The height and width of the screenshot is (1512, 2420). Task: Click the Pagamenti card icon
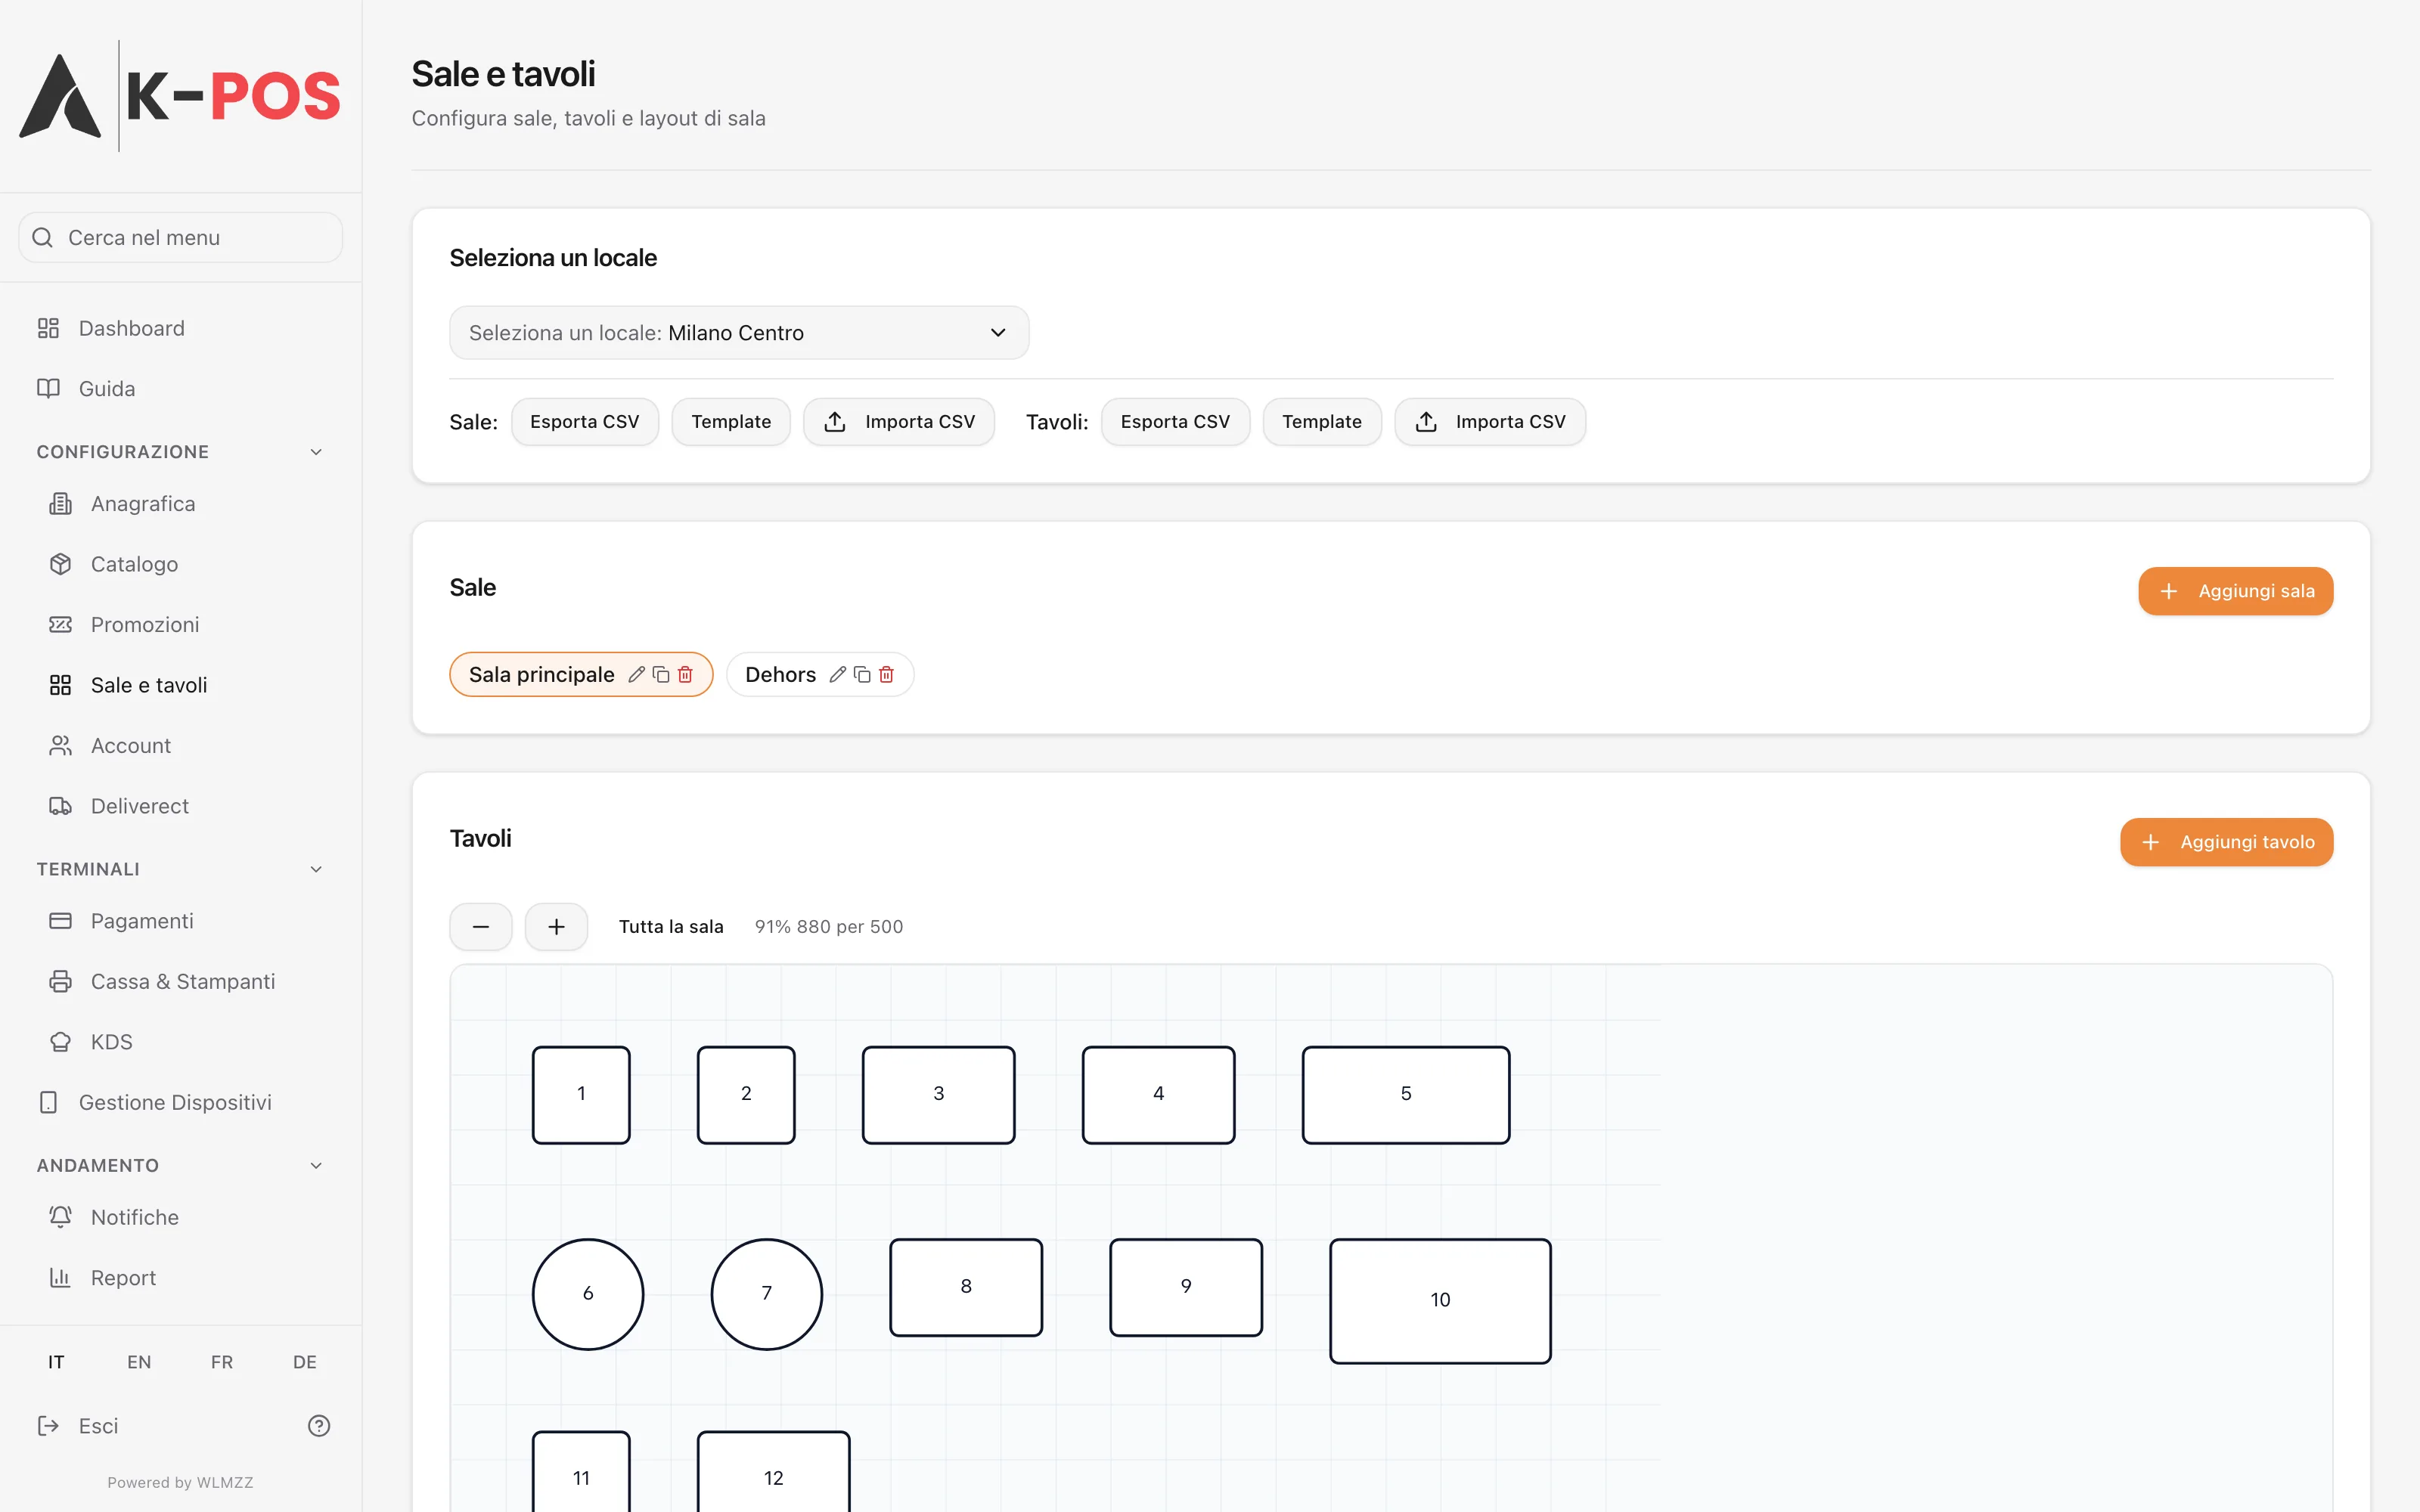click(x=60, y=921)
